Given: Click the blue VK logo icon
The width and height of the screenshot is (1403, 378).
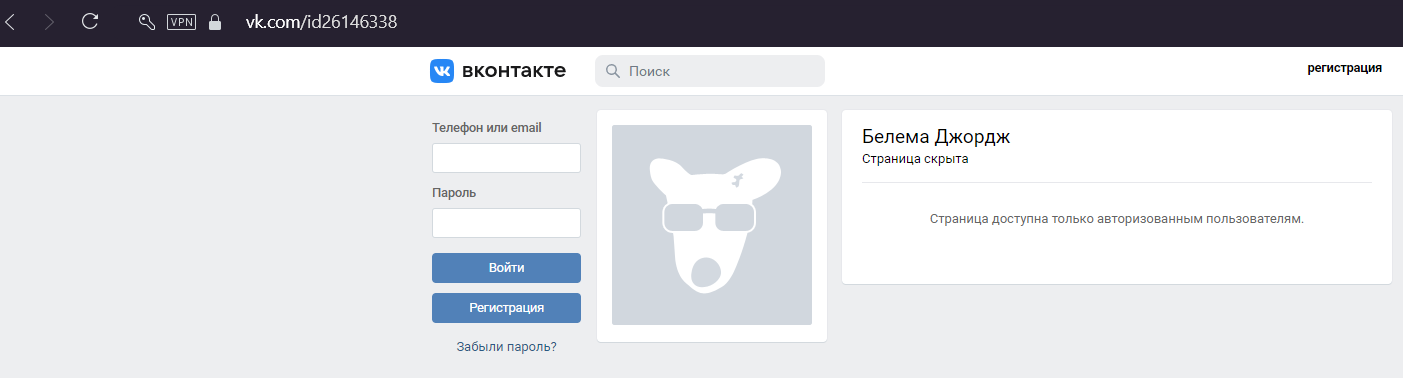Looking at the screenshot, I should point(442,71).
